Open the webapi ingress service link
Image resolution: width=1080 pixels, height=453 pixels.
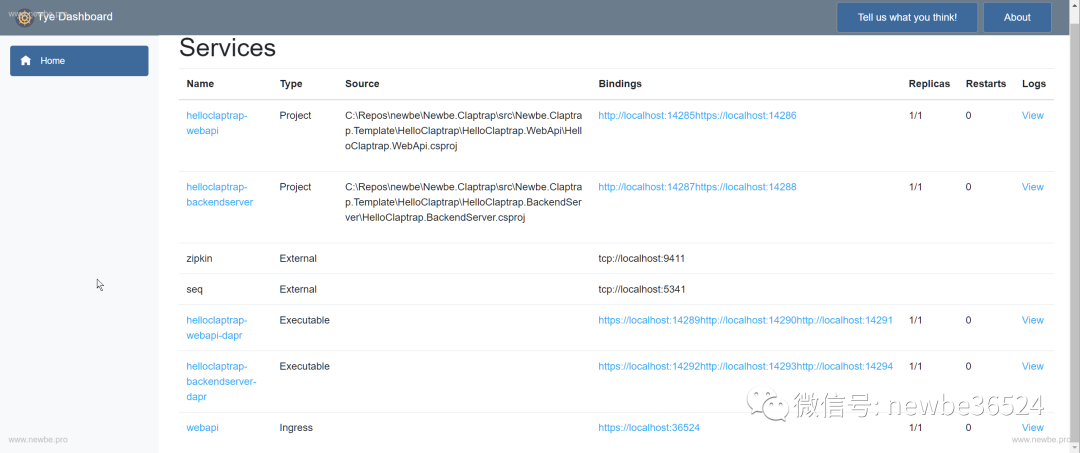[x=202, y=428]
